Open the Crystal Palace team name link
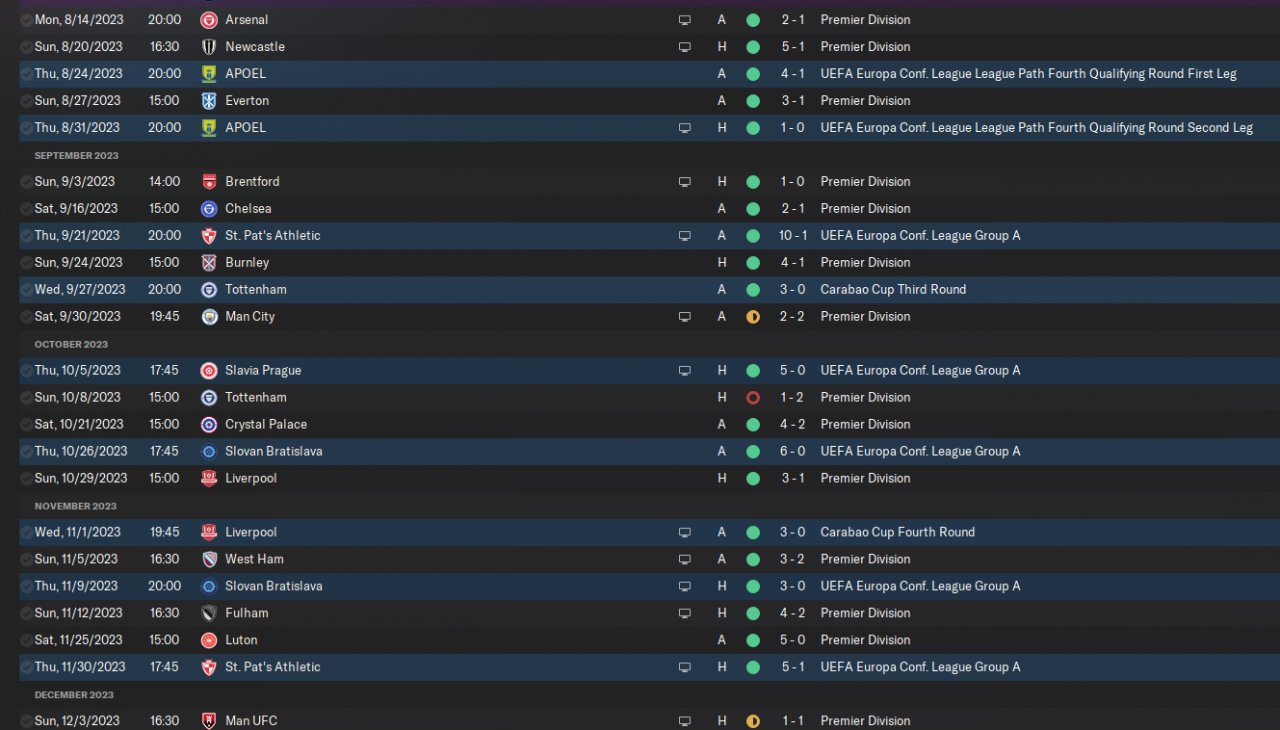This screenshot has width=1280, height=730. click(x=266, y=425)
